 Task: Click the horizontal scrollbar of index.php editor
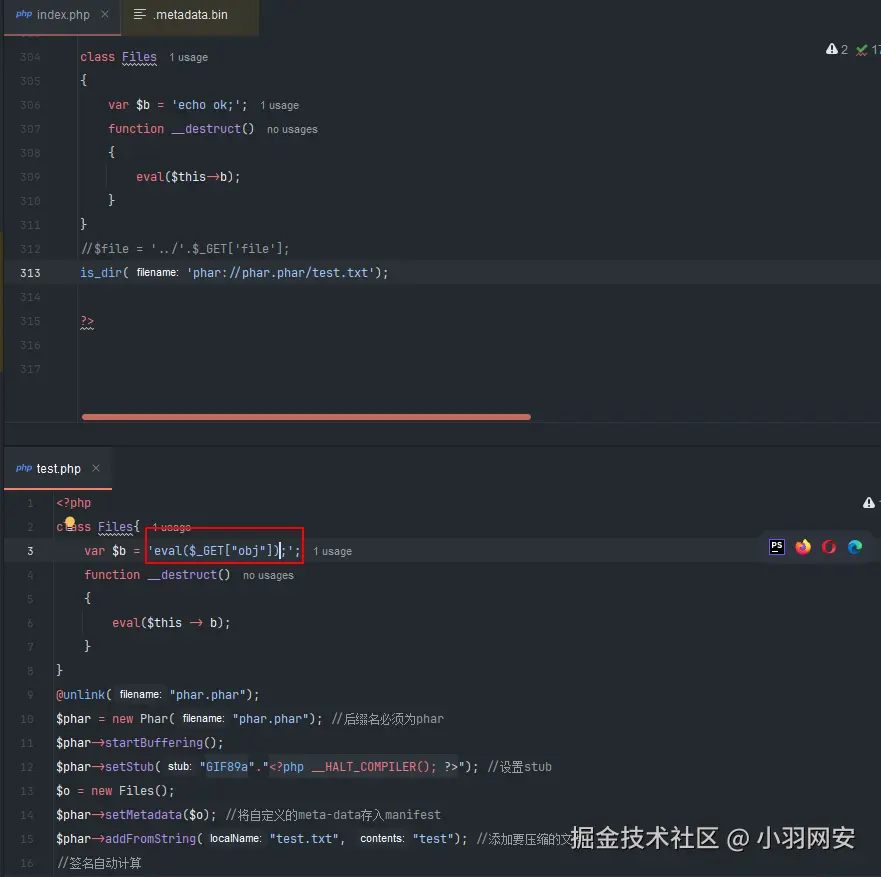[306, 417]
